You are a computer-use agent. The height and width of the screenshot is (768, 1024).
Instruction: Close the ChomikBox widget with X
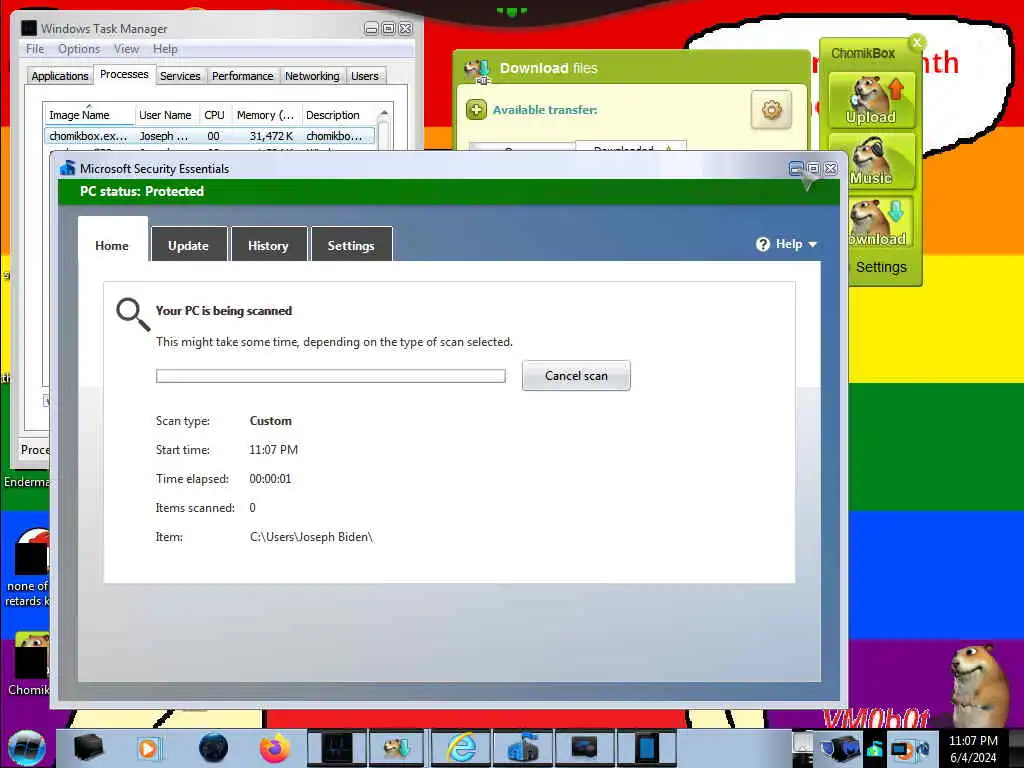(x=917, y=42)
